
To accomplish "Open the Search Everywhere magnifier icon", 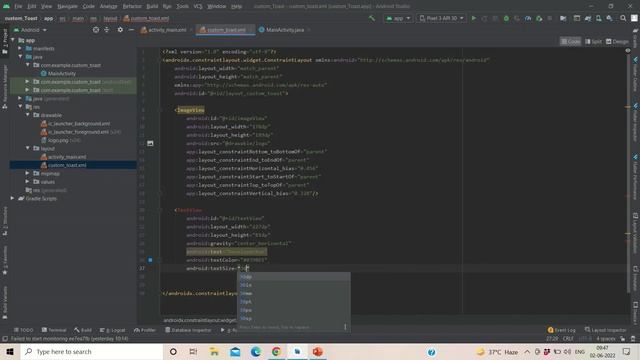I will (623, 18).
